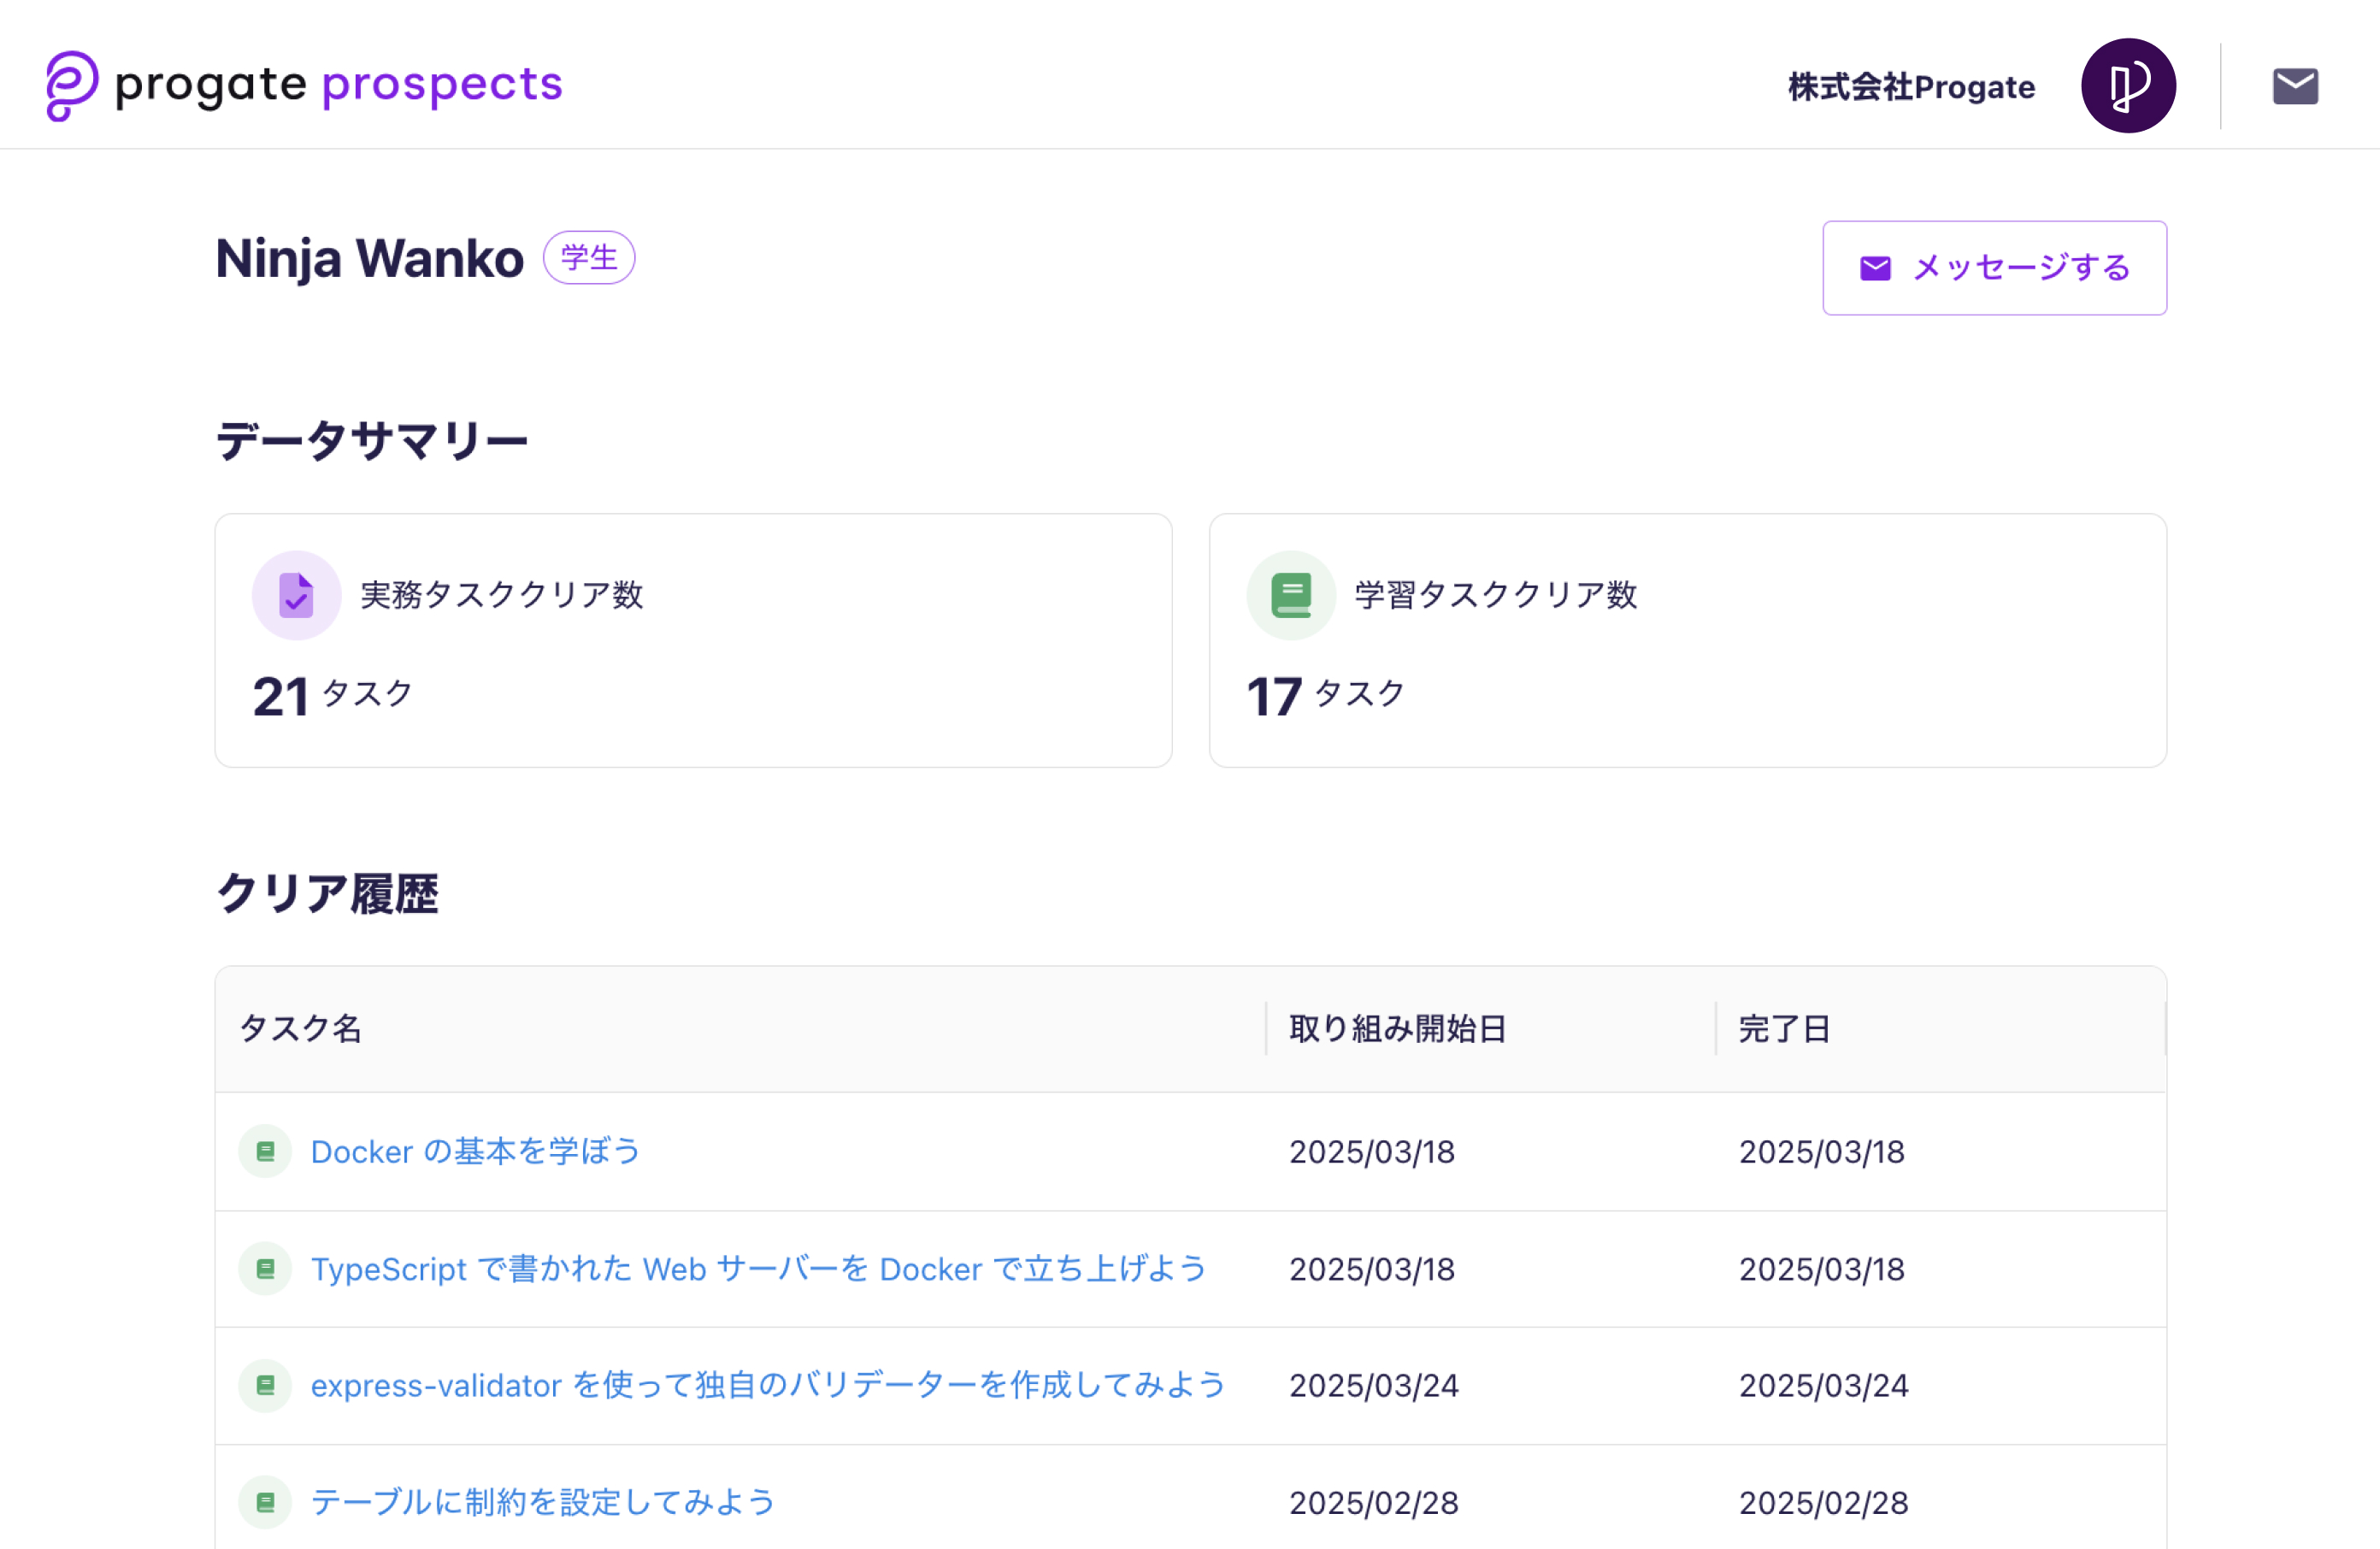The height and width of the screenshot is (1549, 2380).
Task: Sort by タスク名 column header
Action: [x=300, y=1029]
